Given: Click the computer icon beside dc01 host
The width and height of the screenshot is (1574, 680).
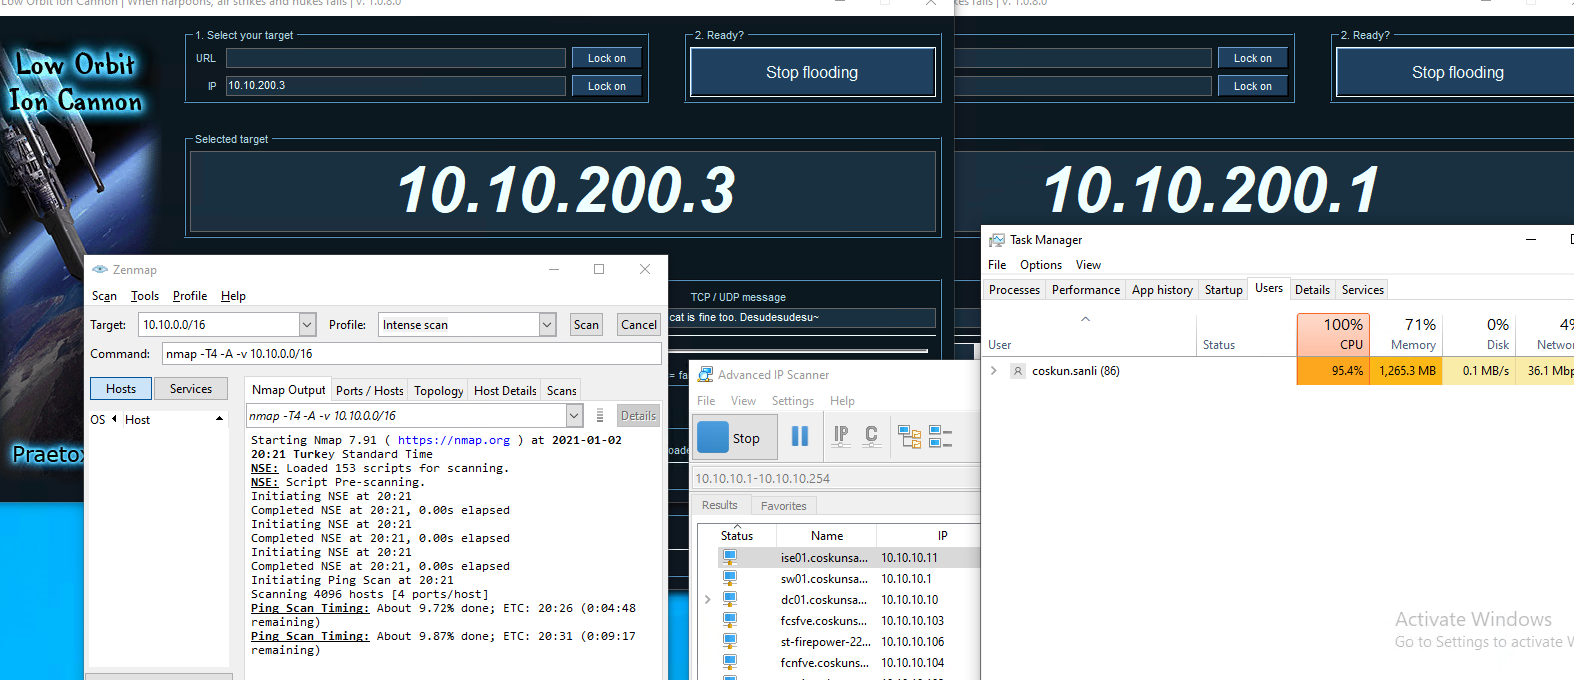Looking at the screenshot, I should point(730,600).
